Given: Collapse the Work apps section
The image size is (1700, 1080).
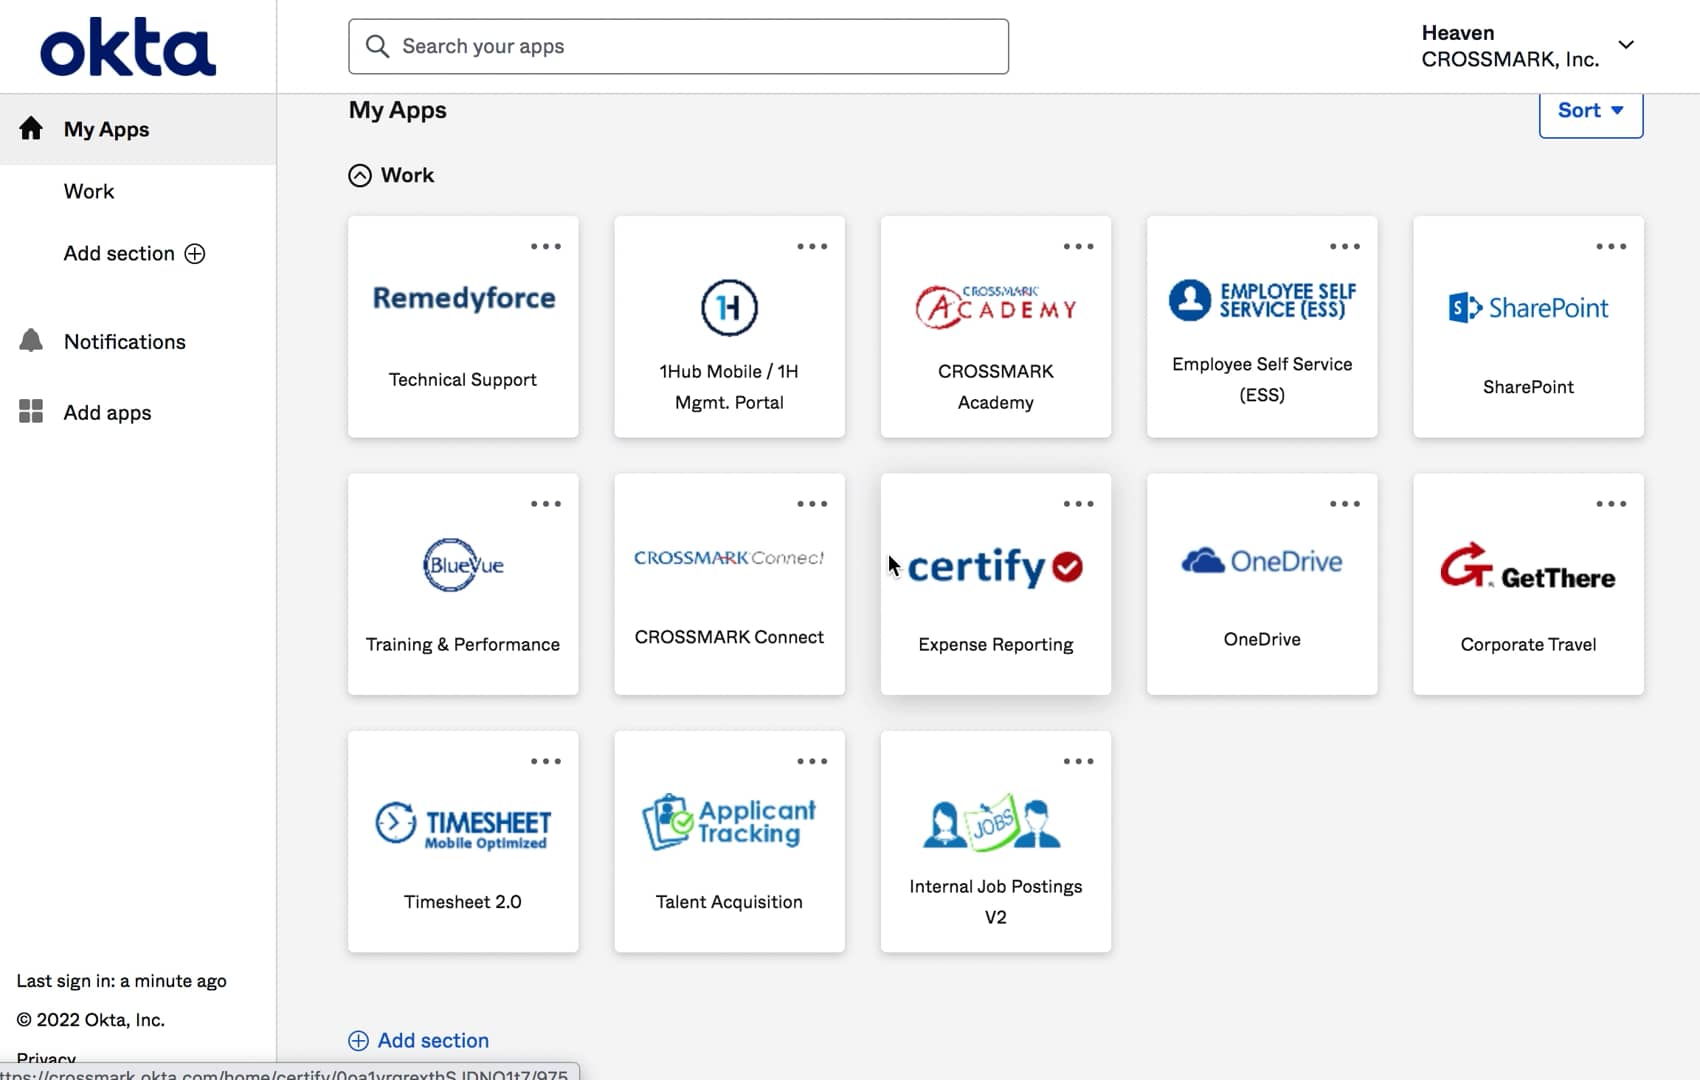Looking at the screenshot, I should 359,175.
